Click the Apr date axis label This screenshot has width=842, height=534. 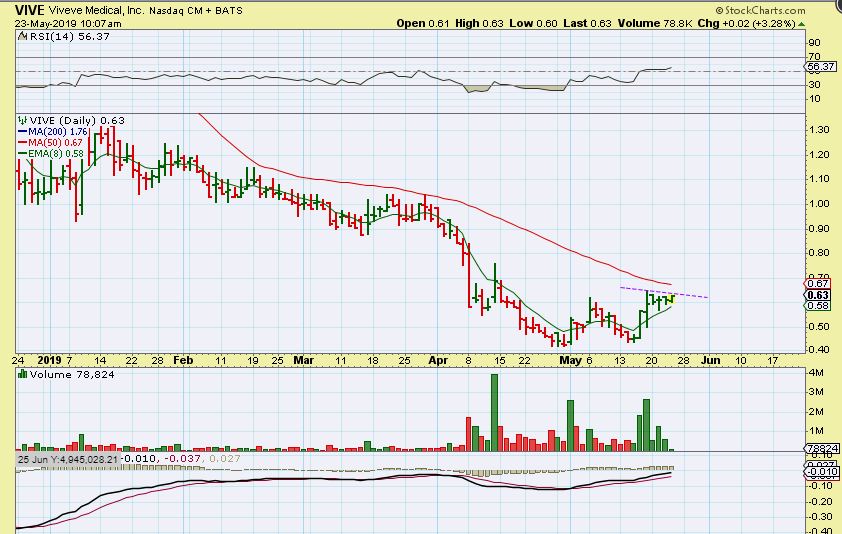pos(438,360)
